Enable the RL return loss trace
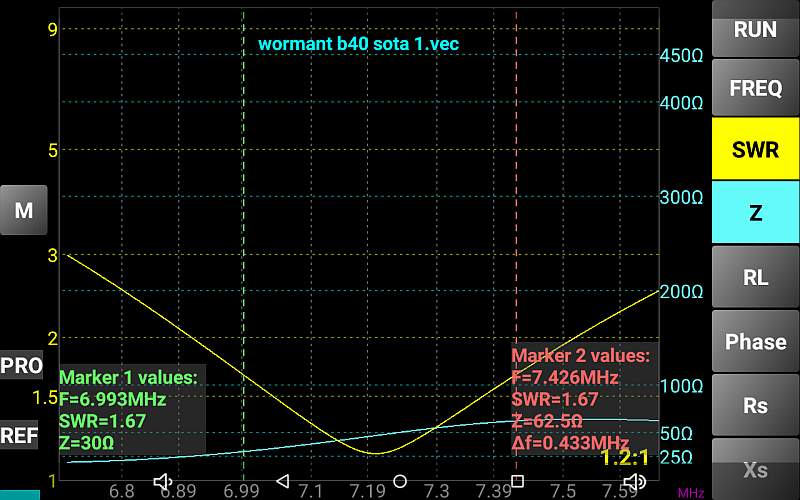800x500 pixels. coord(755,277)
